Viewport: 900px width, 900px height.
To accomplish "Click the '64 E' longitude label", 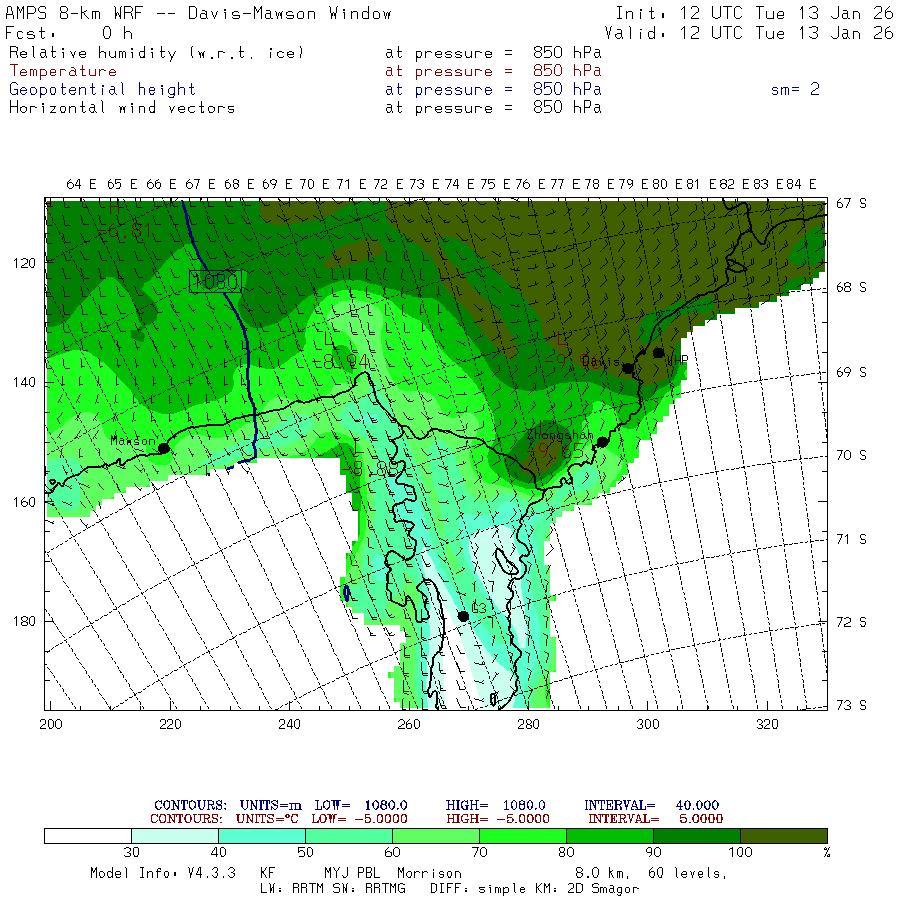I will click(x=82, y=184).
